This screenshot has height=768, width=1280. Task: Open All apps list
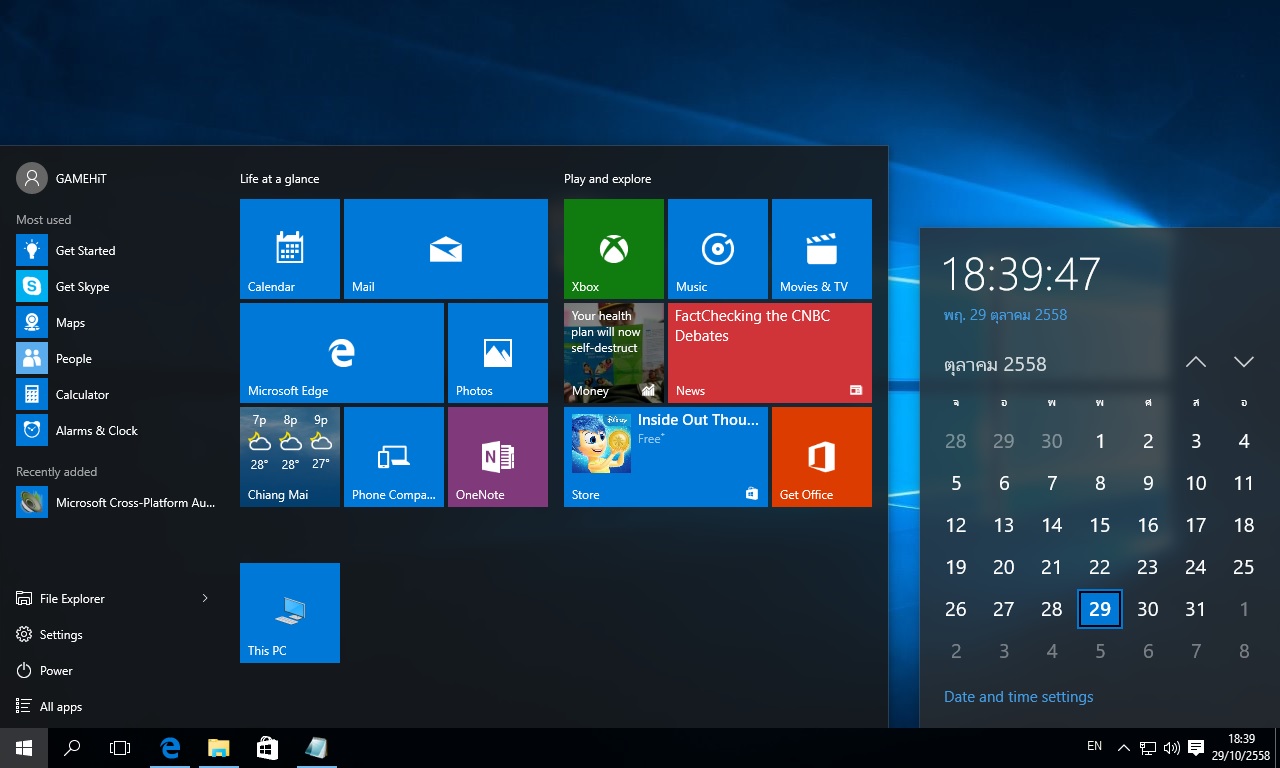point(60,706)
